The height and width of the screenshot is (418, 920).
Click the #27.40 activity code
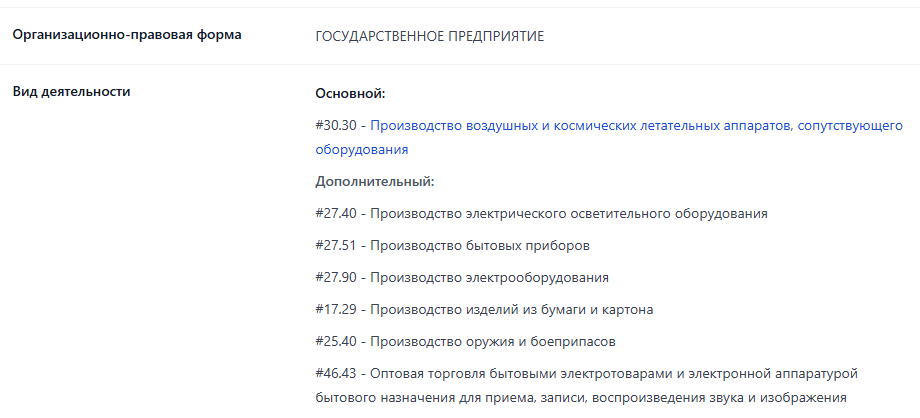click(x=336, y=214)
